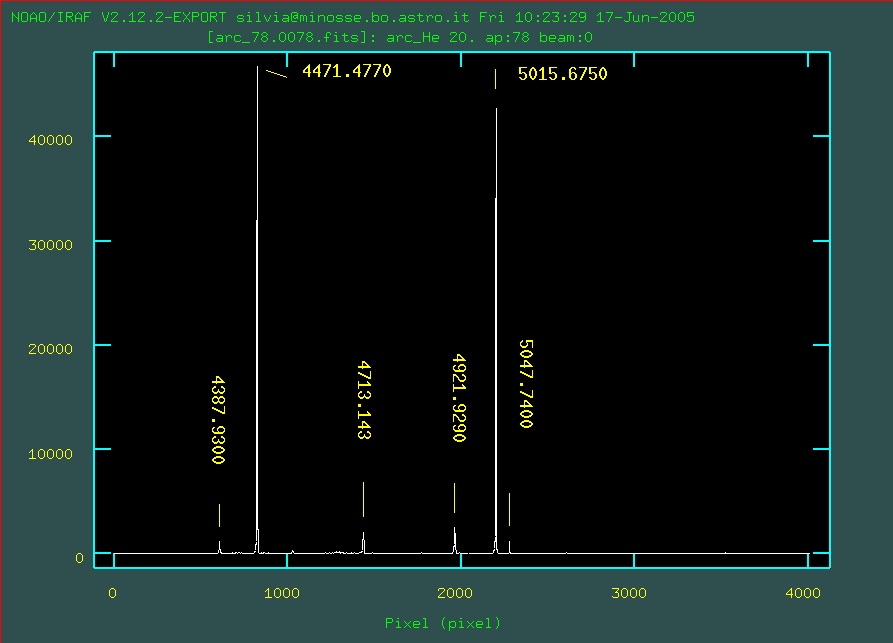Click the "Pixel (pixel)" x-axis title

443,623
